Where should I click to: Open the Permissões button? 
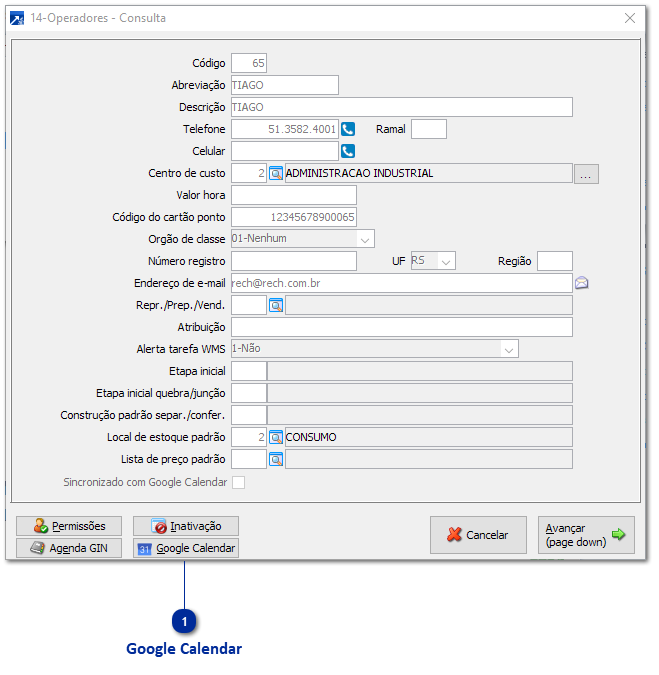(69, 526)
